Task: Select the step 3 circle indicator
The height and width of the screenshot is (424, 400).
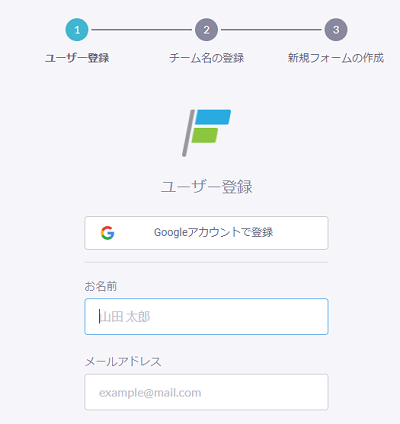Action: click(336, 30)
